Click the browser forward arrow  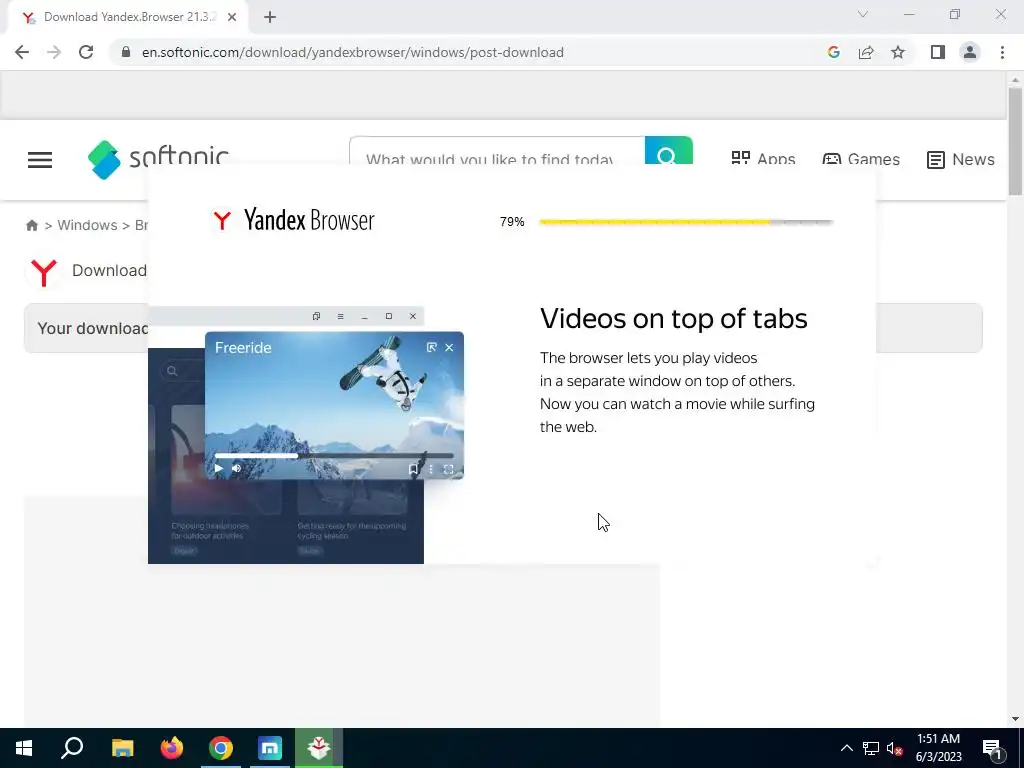tap(54, 52)
